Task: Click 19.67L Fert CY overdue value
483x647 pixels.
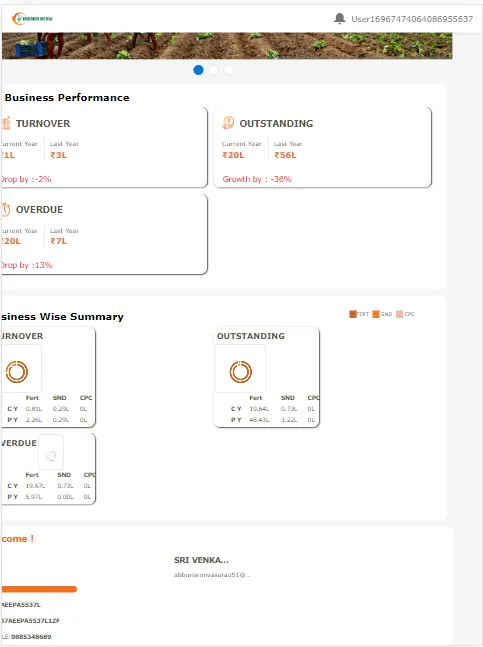Action: pos(35,486)
